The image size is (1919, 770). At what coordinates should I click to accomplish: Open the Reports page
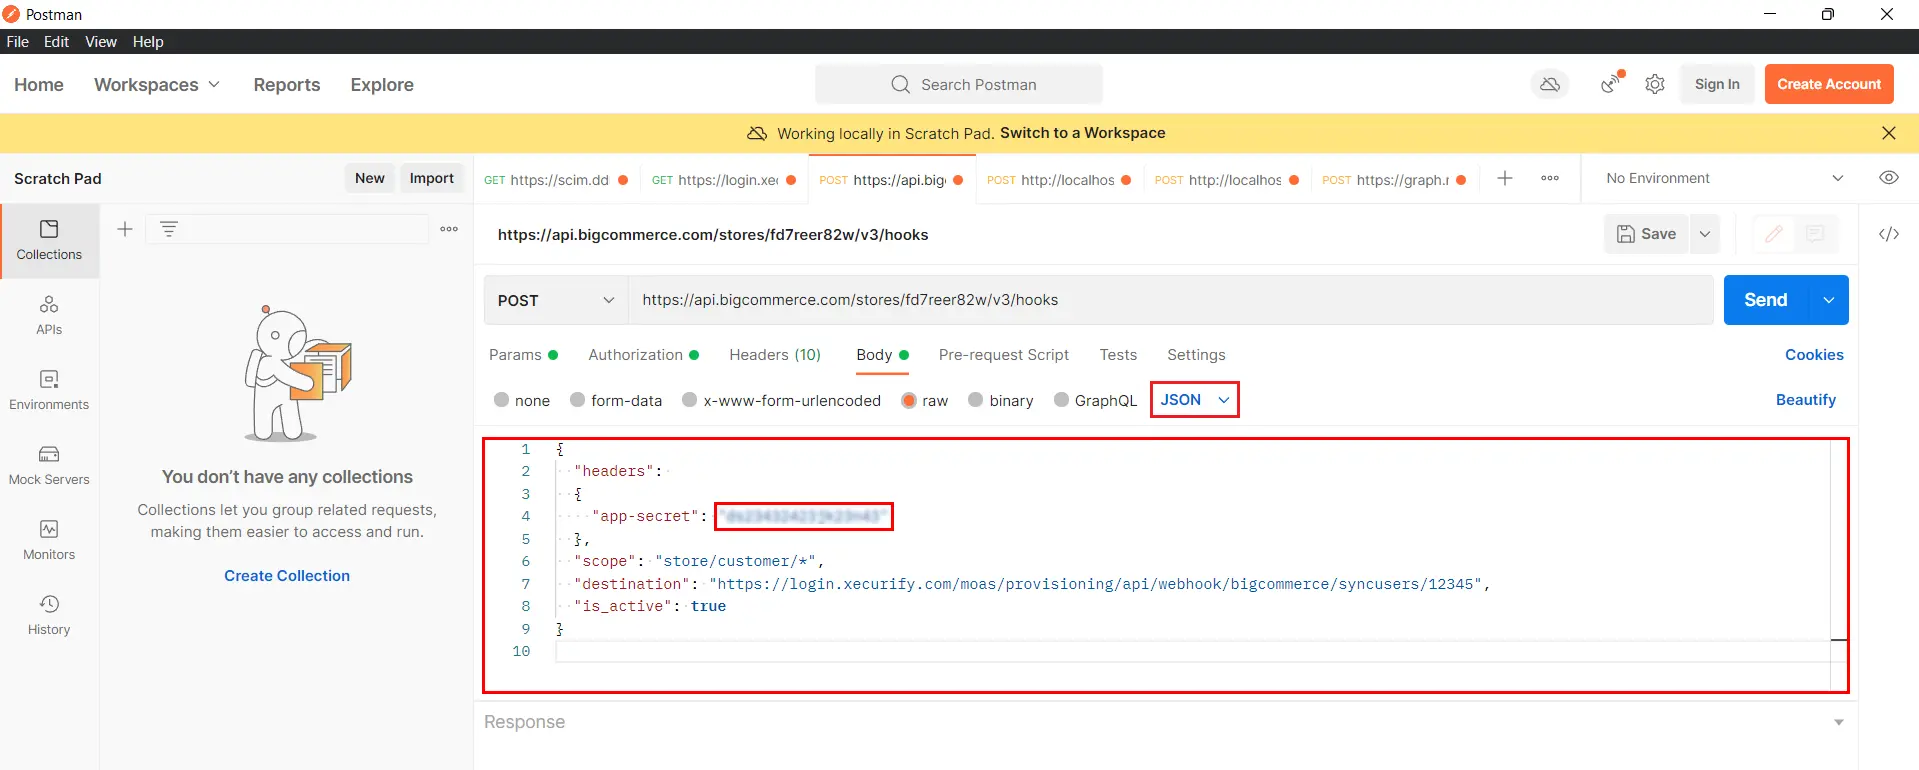pyautogui.click(x=287, y=85)
